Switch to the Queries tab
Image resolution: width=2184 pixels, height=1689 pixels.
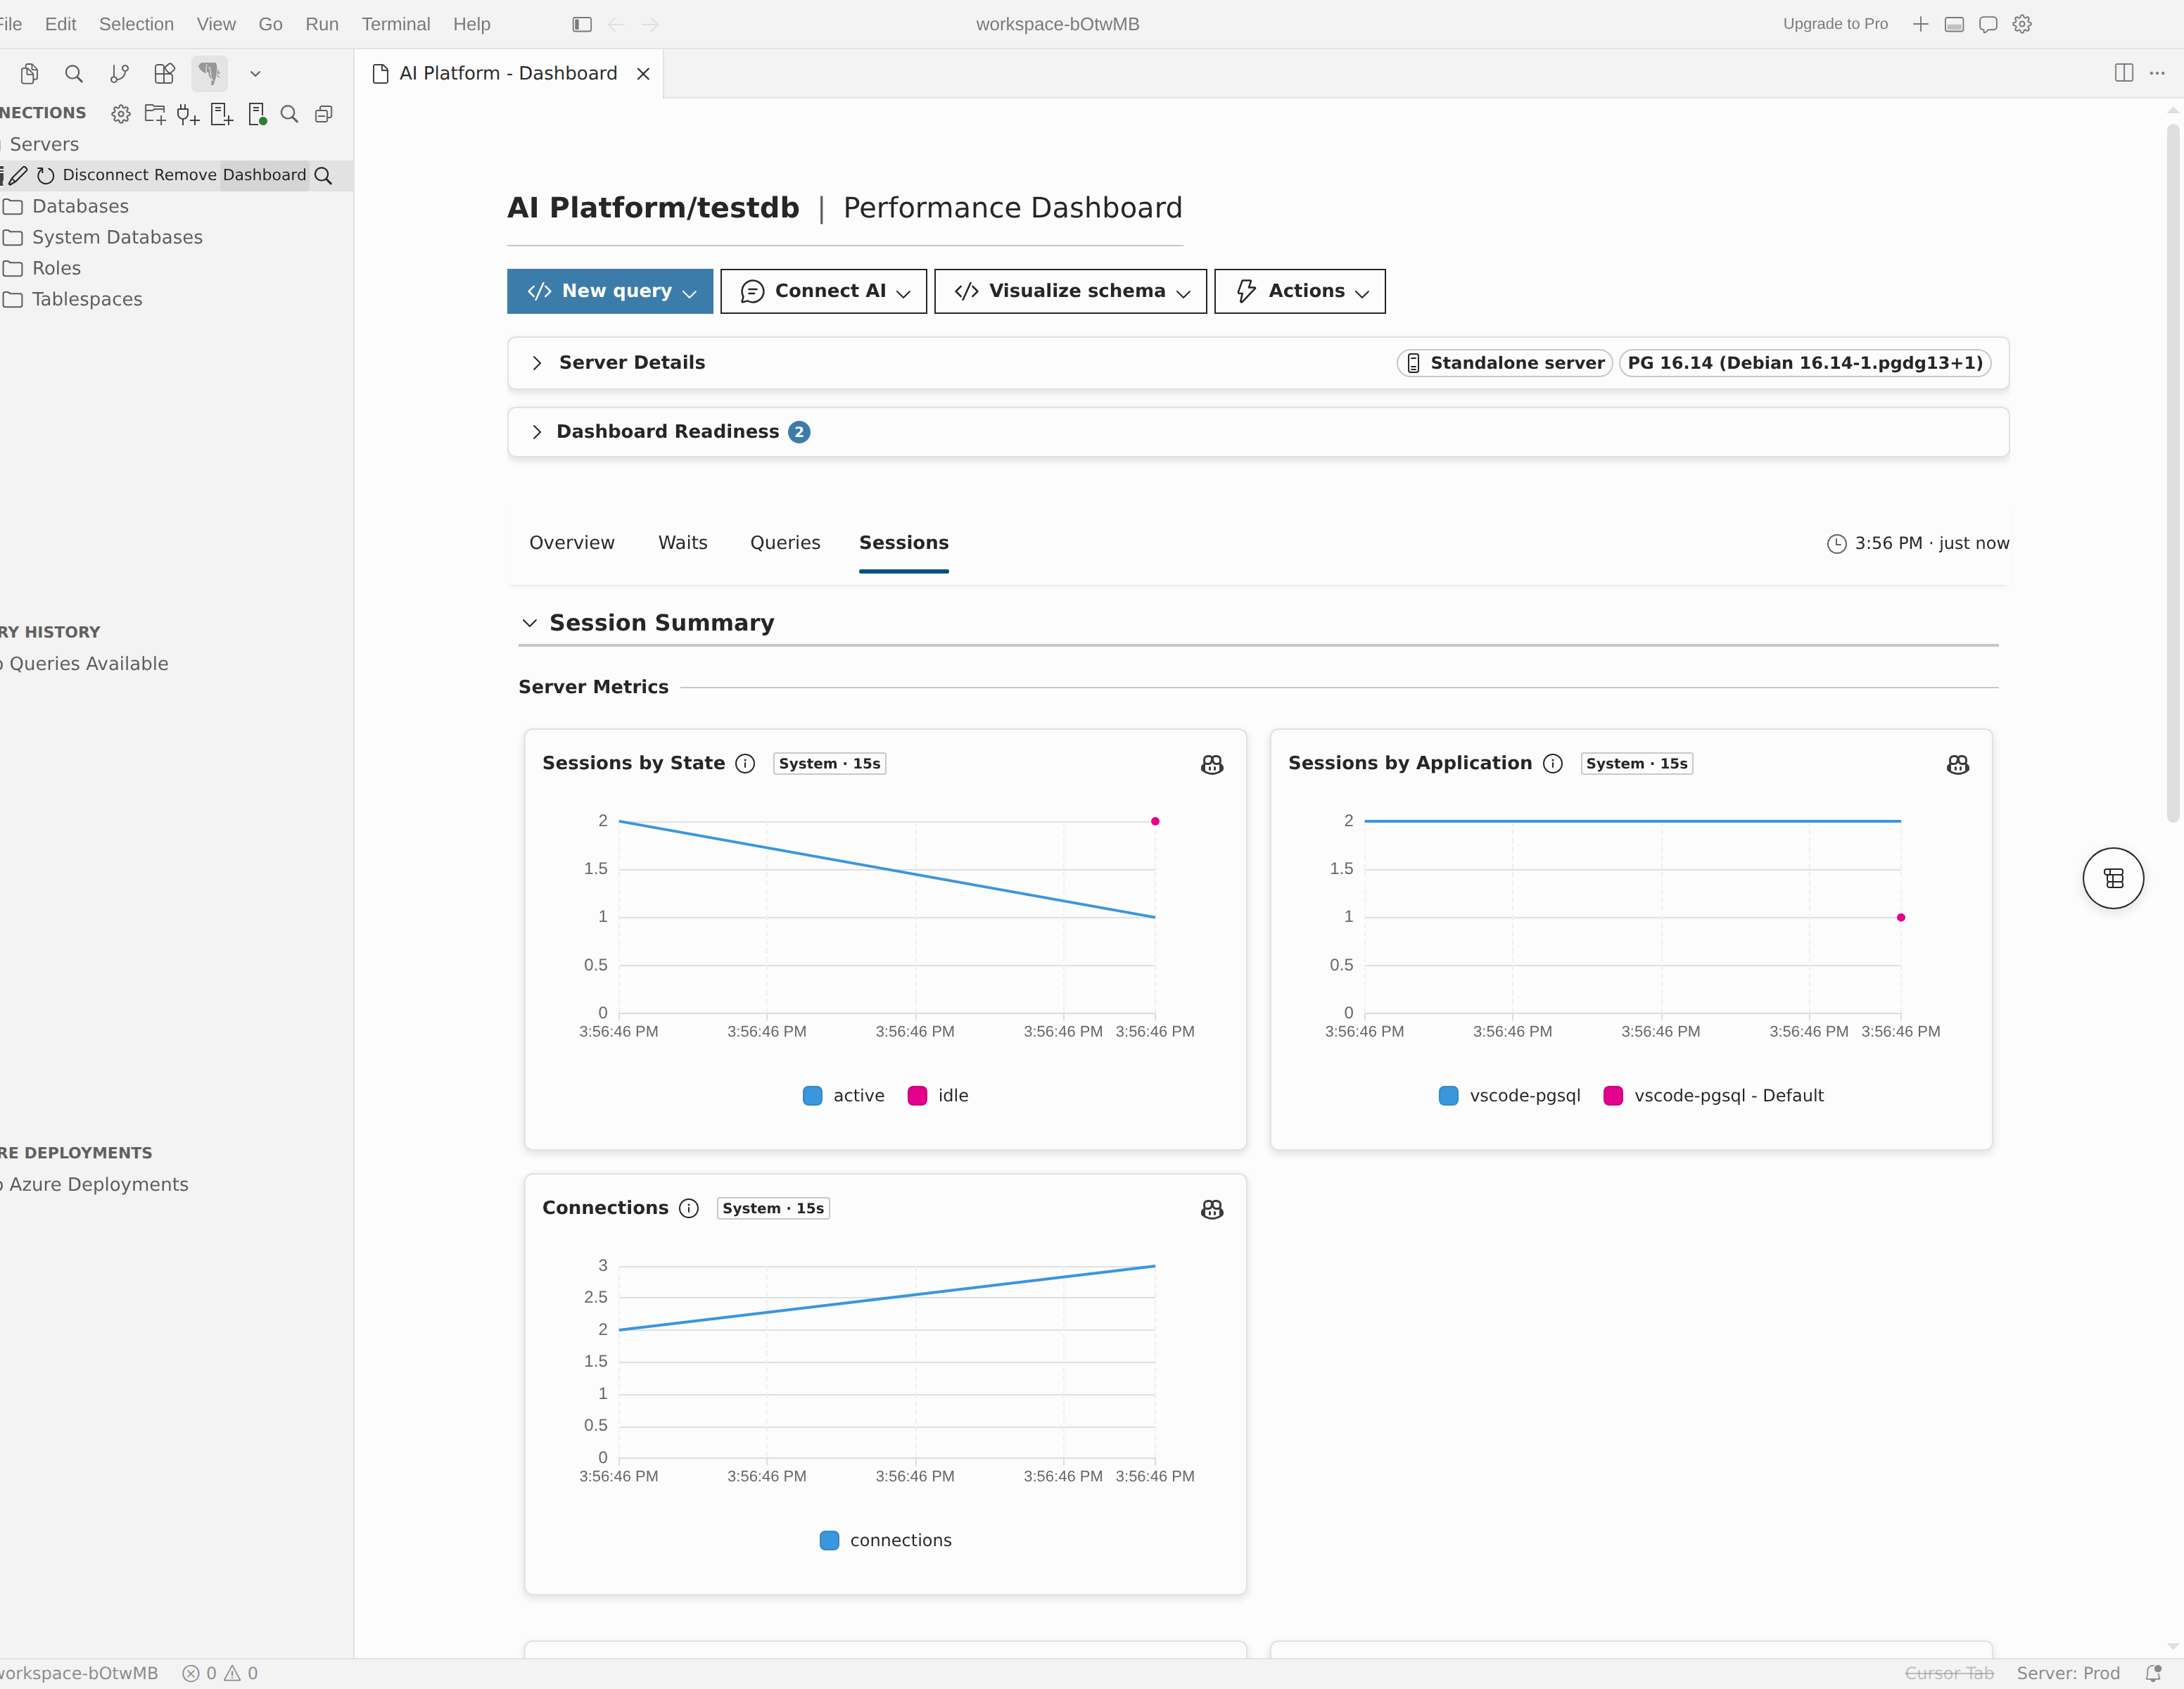pos(785,542)
